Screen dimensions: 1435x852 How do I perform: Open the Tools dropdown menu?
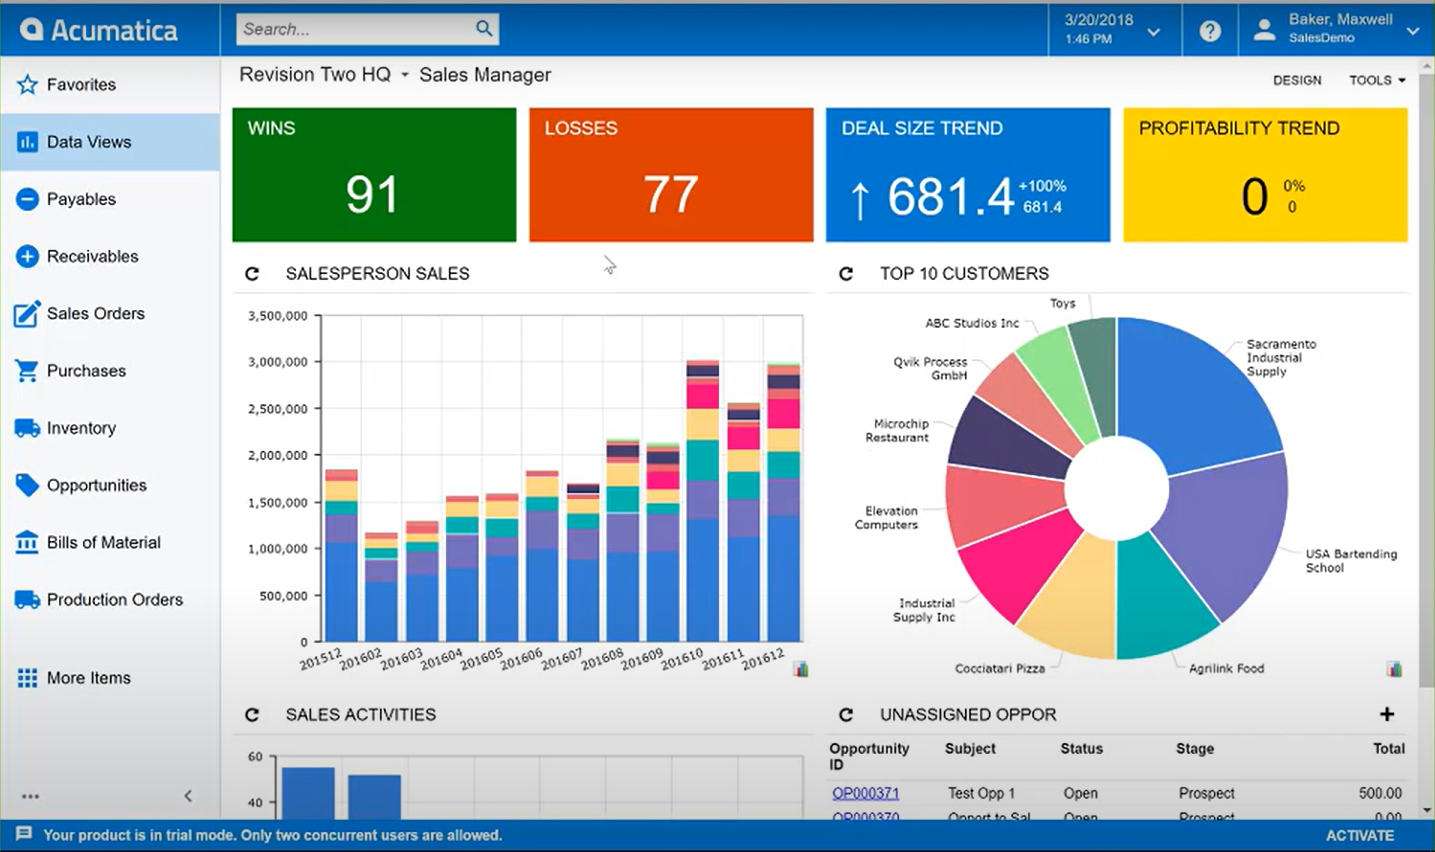pos(1375,80)
